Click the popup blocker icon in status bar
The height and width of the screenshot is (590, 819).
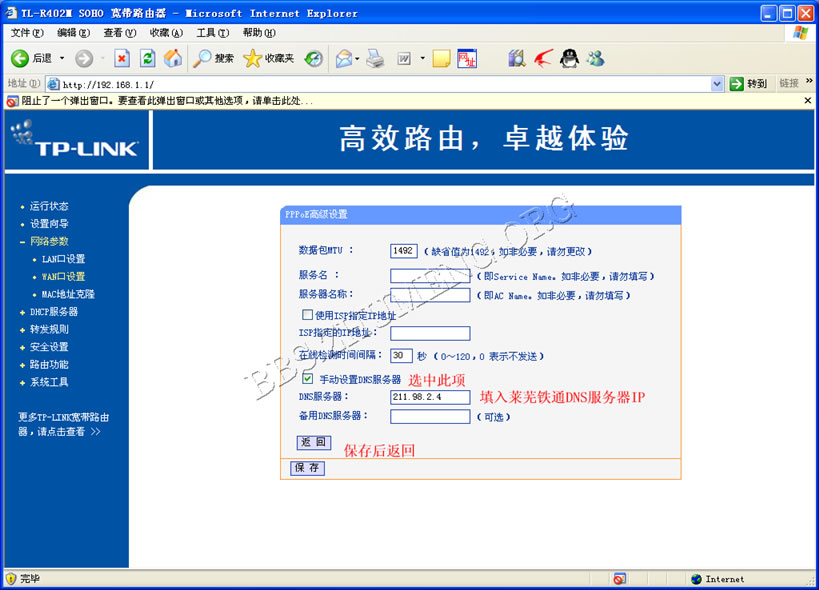coord(619,579)
